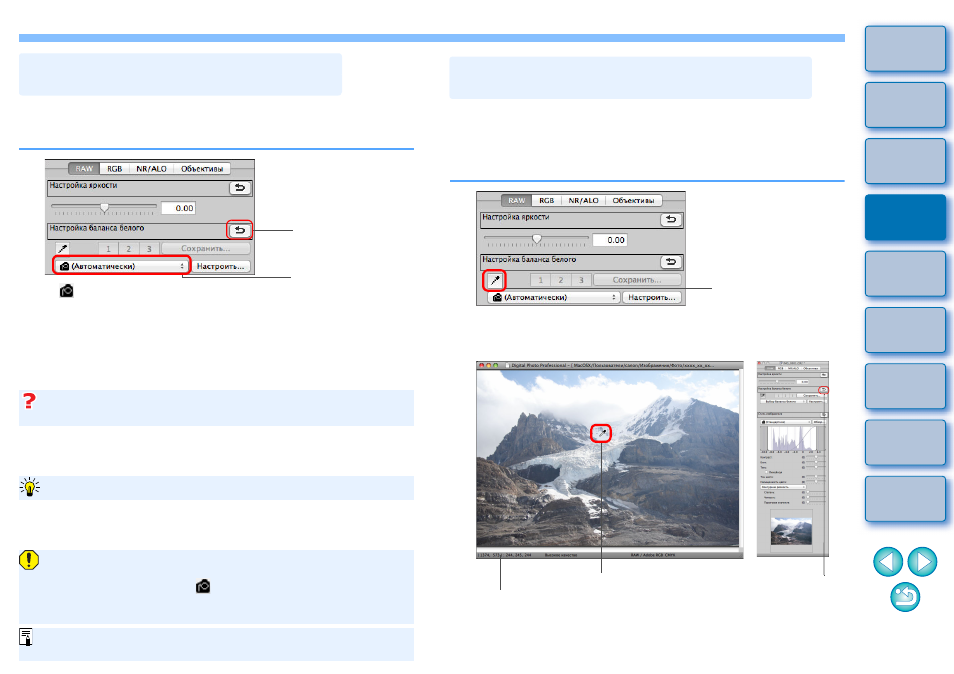Open the (Автоматически) dropdown in left palette
Image resolution: width=954 pixels, height=674 pixels.
click(x=122, y=266)
